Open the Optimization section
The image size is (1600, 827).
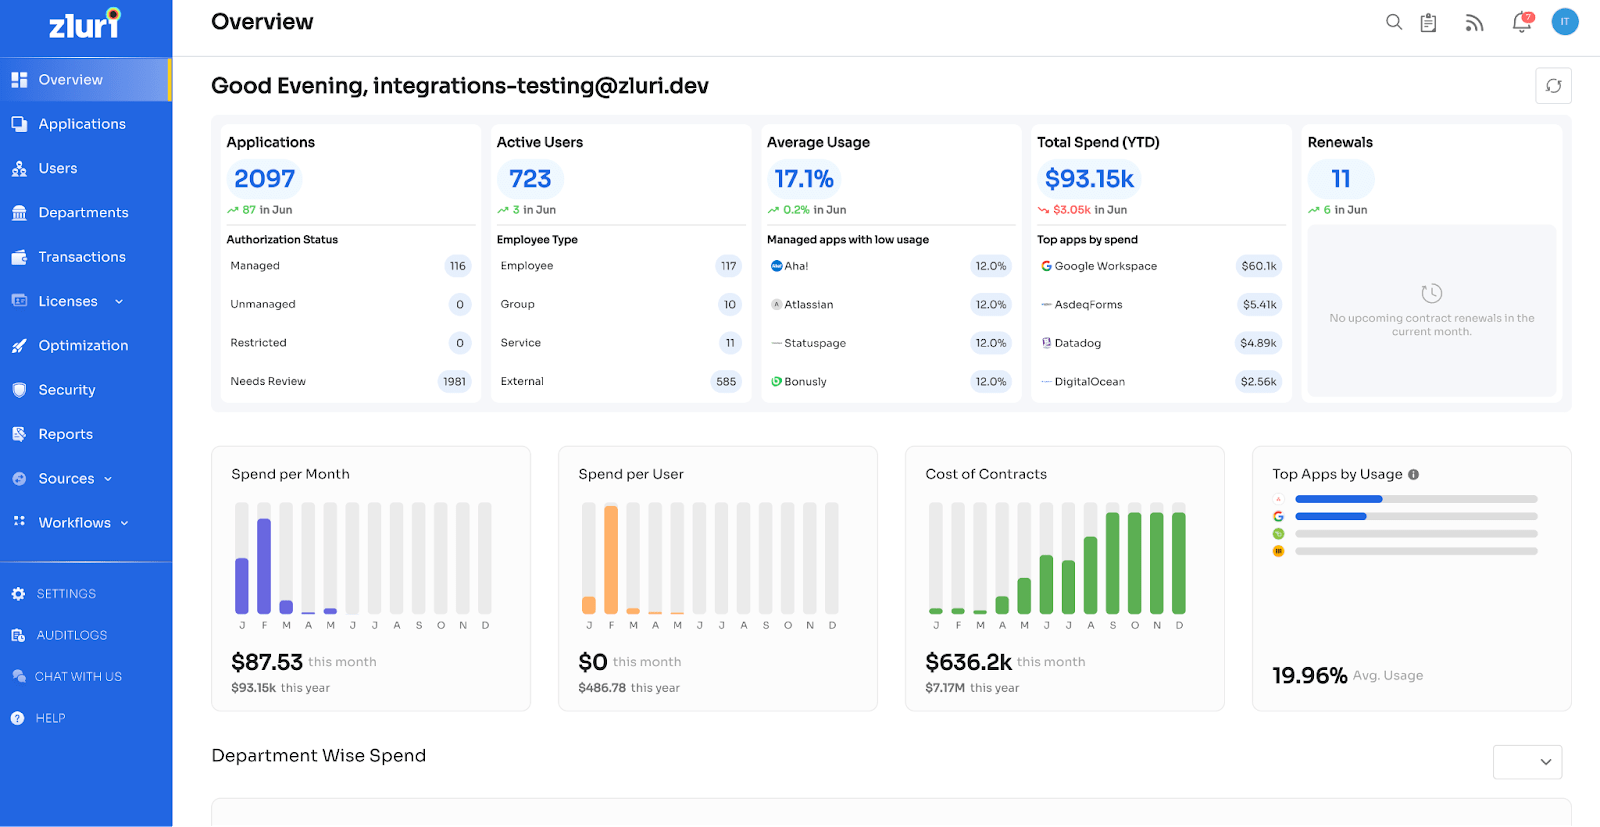pyautogui.click(x=83, y=346)
